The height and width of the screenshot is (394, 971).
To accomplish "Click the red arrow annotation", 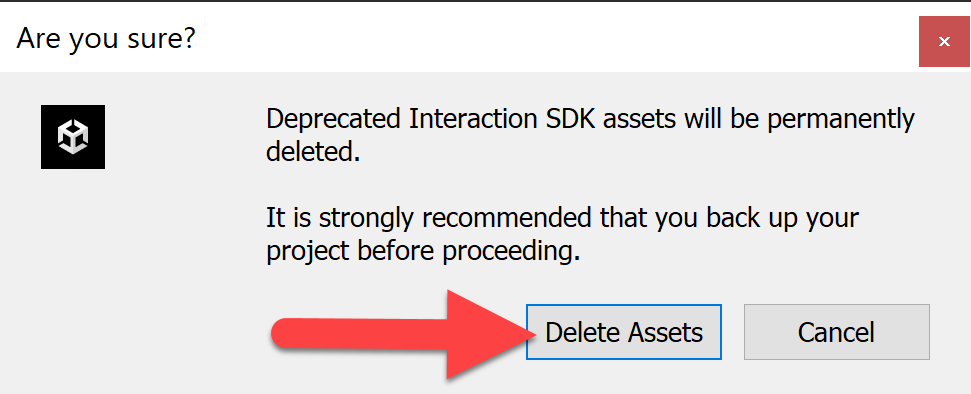I will coord(403,333).
